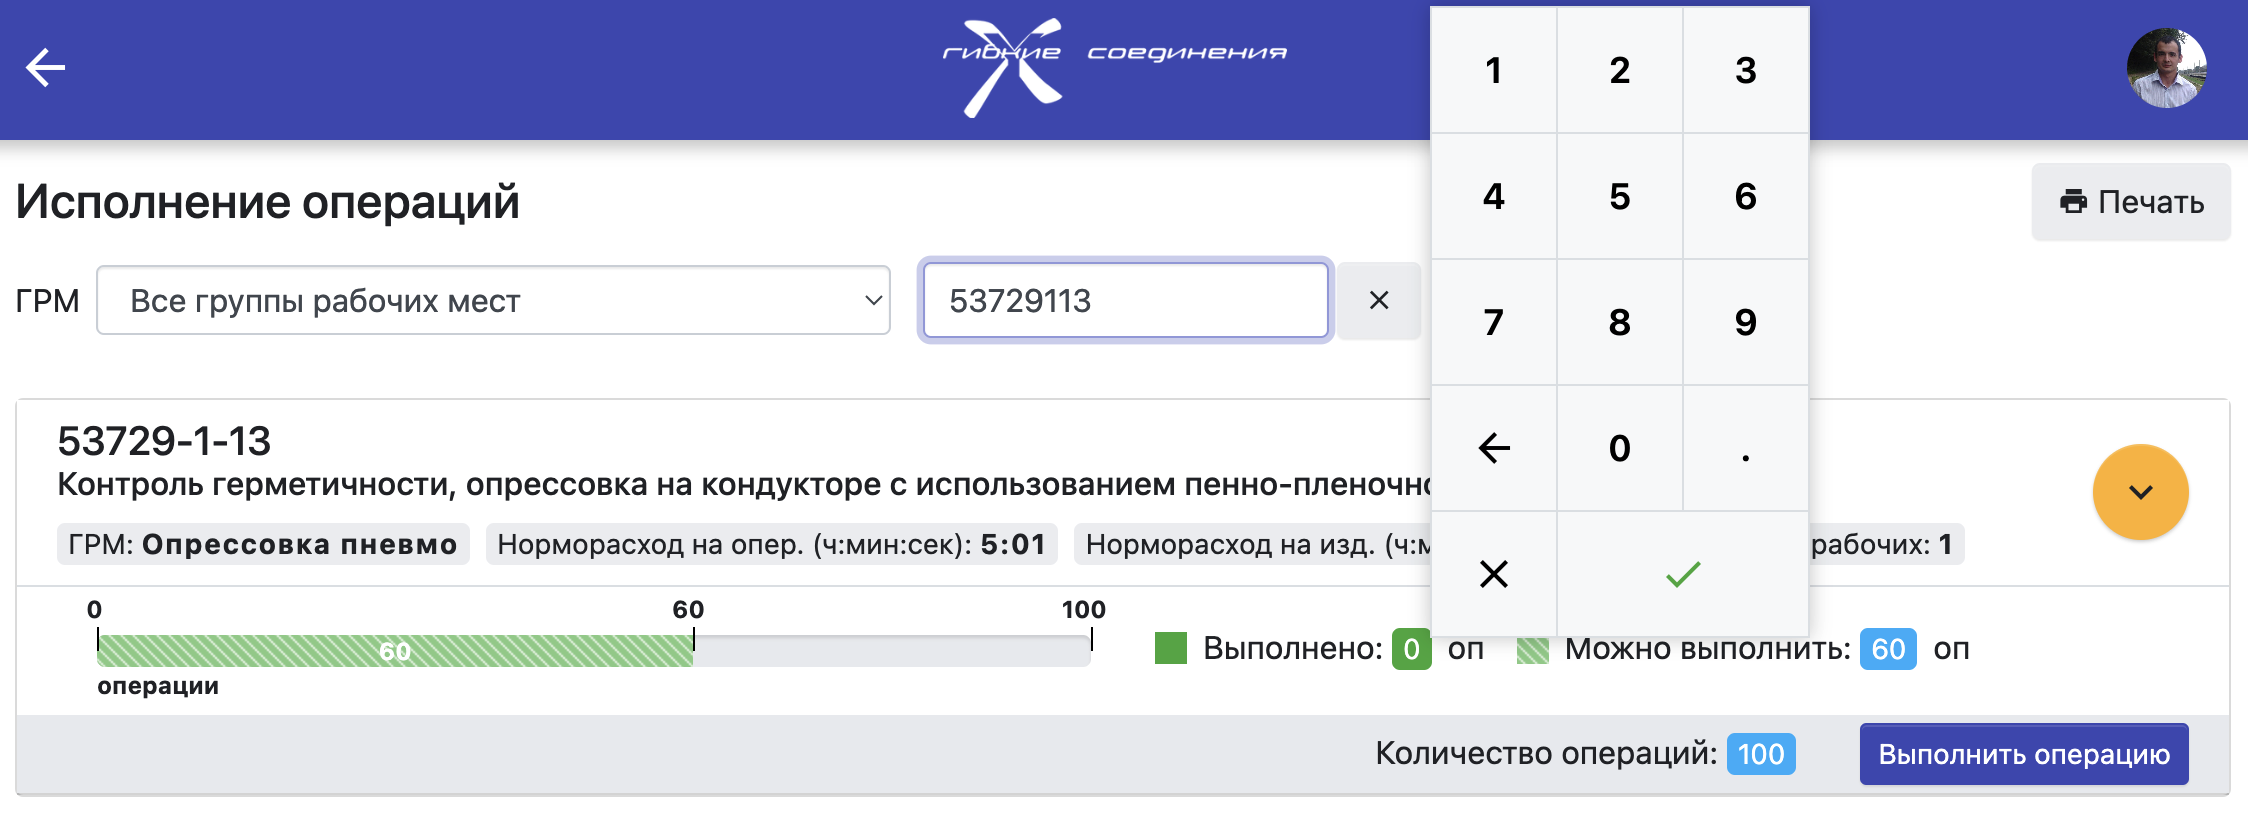Click the company logo in header
This screenshot has height=816, width=2248.
point(1114,68)
